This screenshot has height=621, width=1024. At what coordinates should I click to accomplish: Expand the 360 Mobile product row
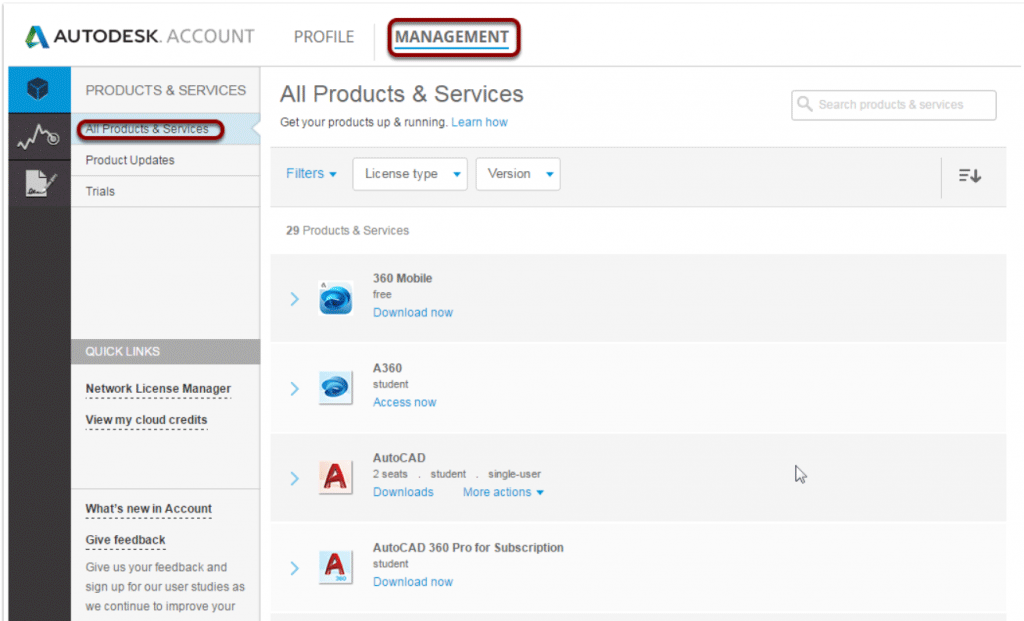point(294,298)
